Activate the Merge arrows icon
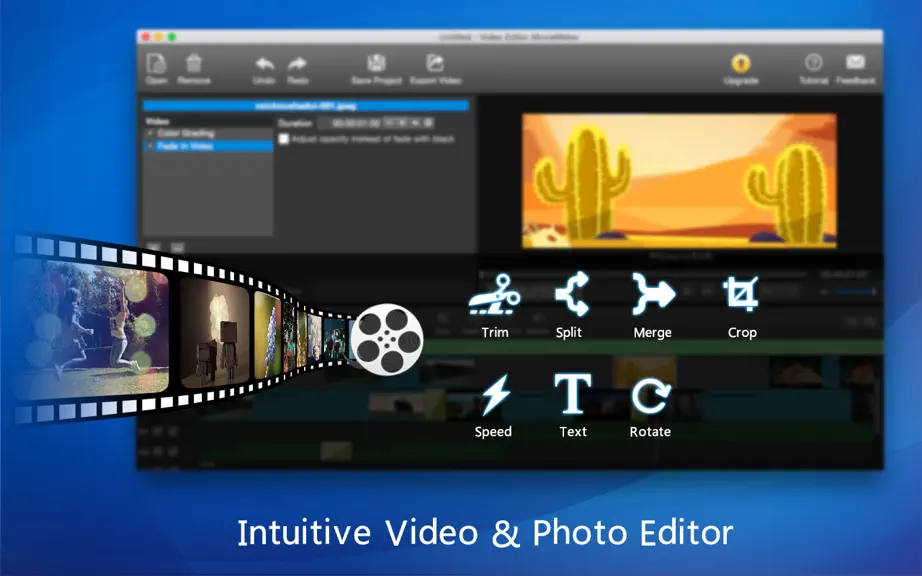Viewport: 922px width, 576px height. coord(653,293)
